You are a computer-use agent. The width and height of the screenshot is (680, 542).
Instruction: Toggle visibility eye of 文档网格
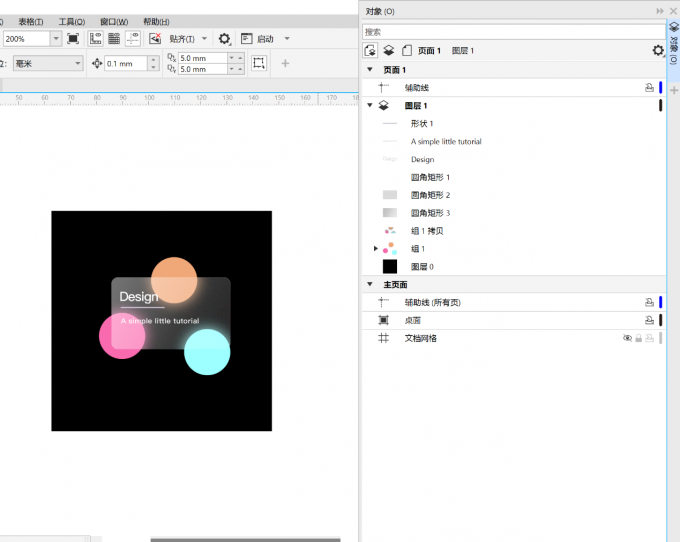click(x=627, y=339)
